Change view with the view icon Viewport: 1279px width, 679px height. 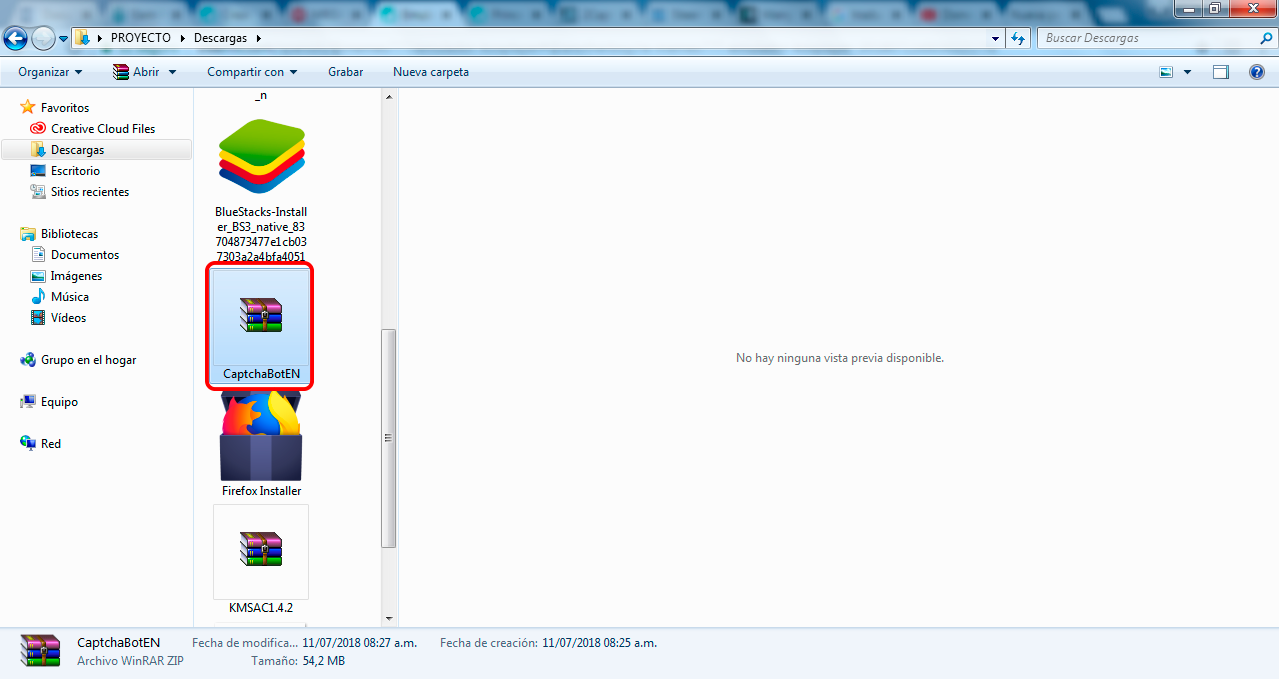[1166, 72]
